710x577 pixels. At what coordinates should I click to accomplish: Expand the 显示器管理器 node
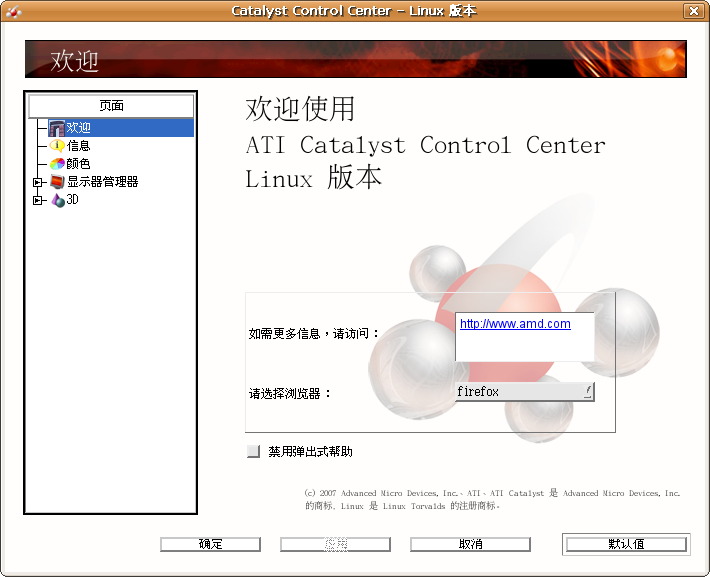click(x=37, y=182)
